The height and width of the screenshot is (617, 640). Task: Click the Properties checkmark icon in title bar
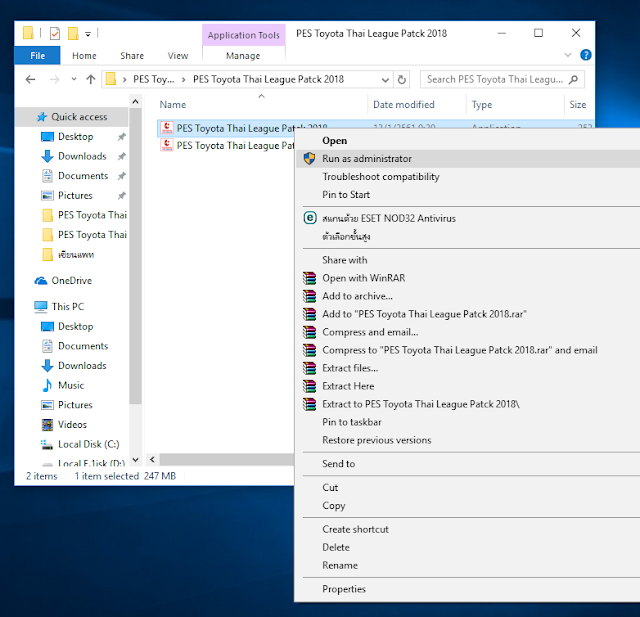pos(55,33)
